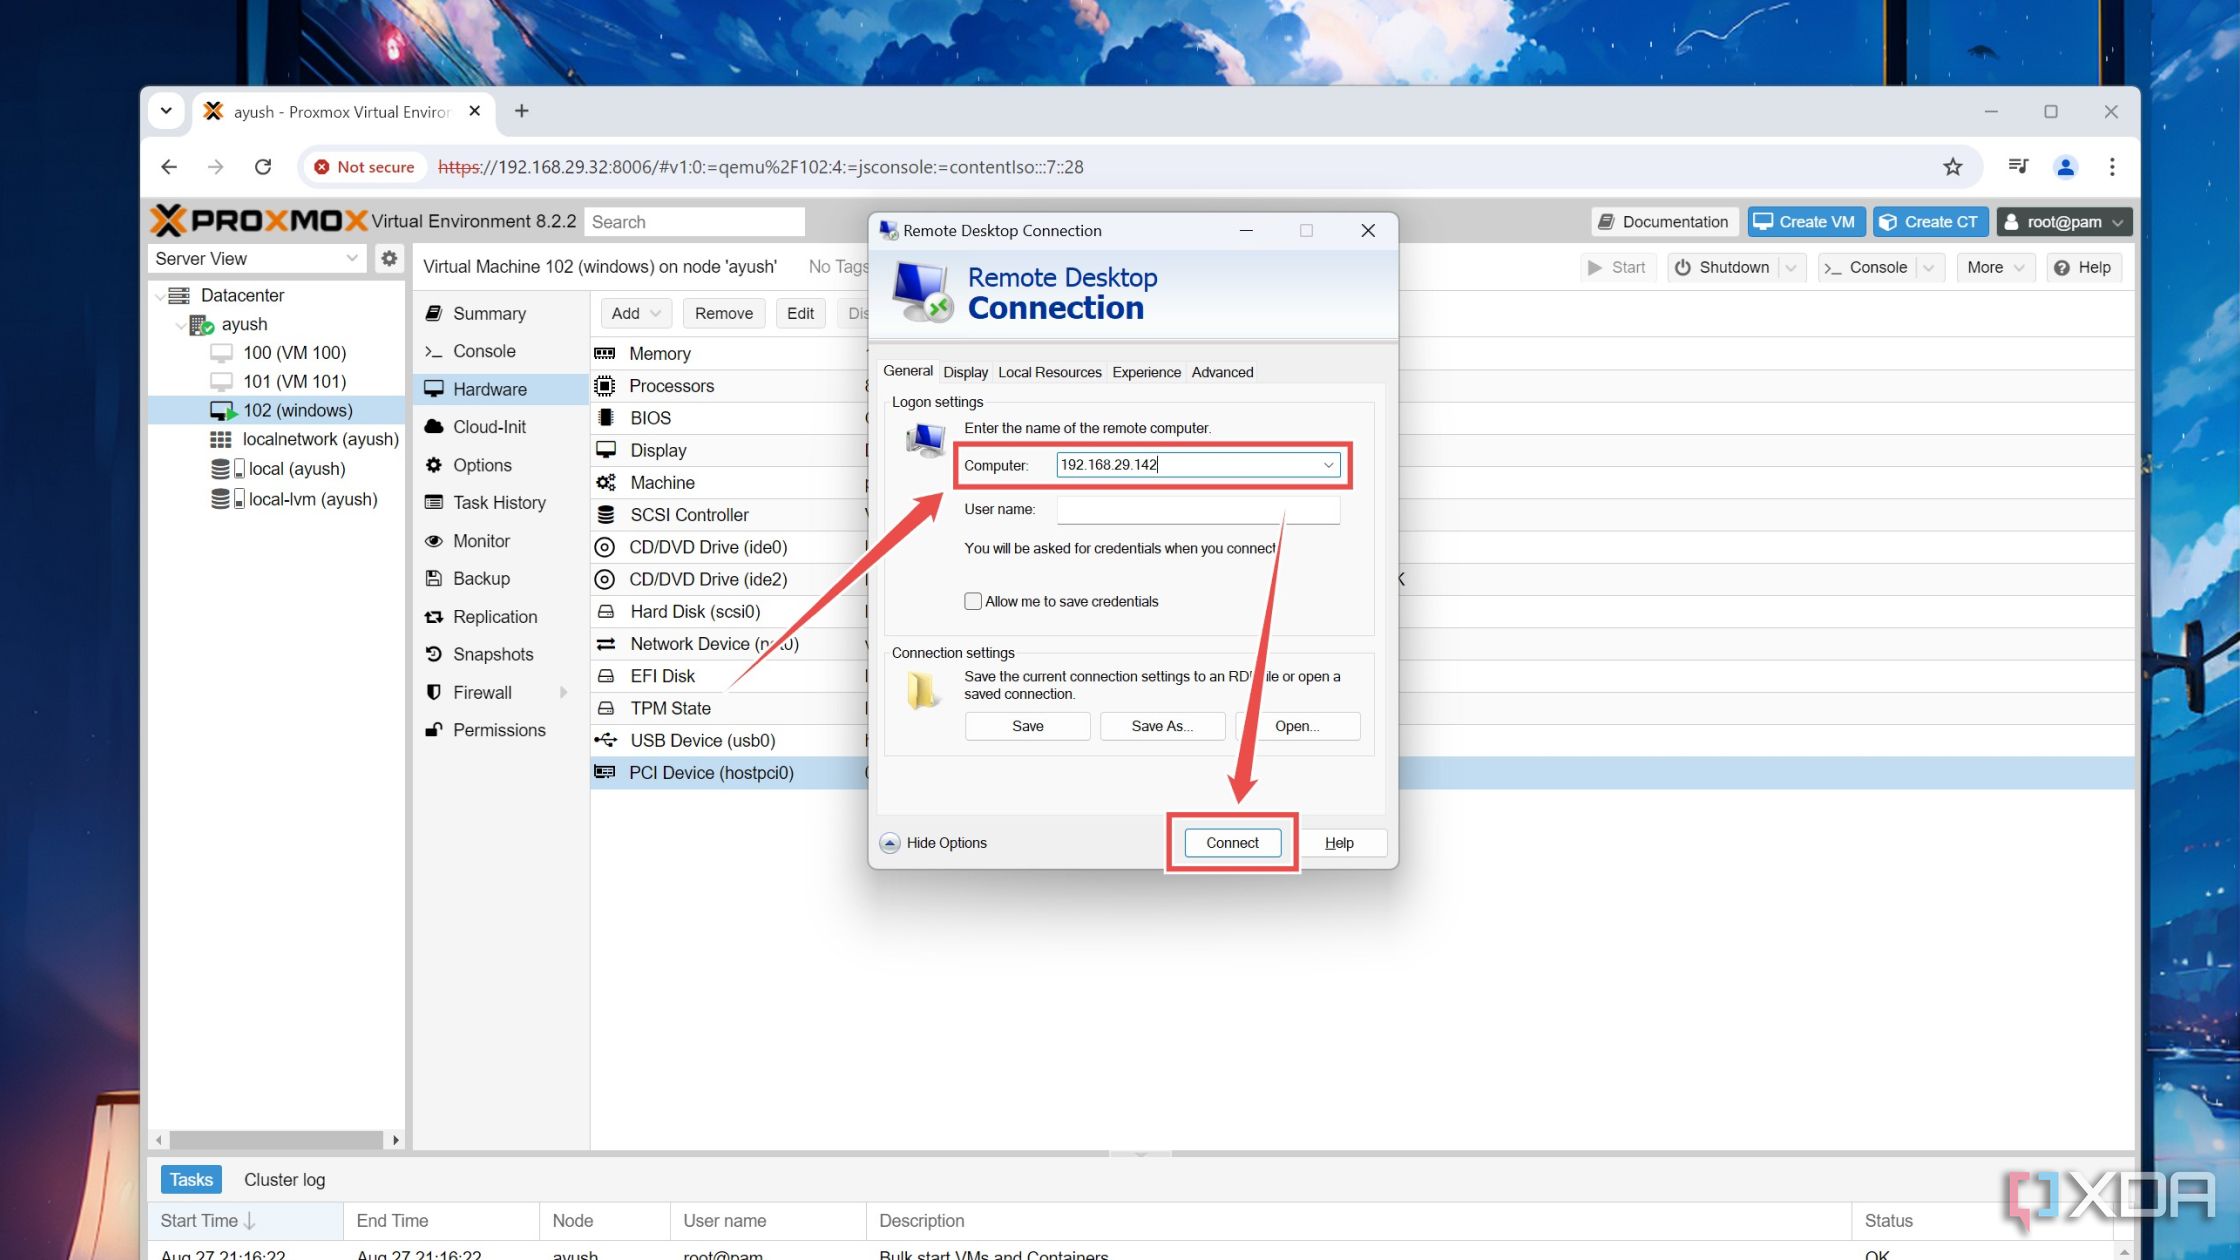Switch to the Experience tab
Screen dimensions: 2240x1260
[1146, 372]
